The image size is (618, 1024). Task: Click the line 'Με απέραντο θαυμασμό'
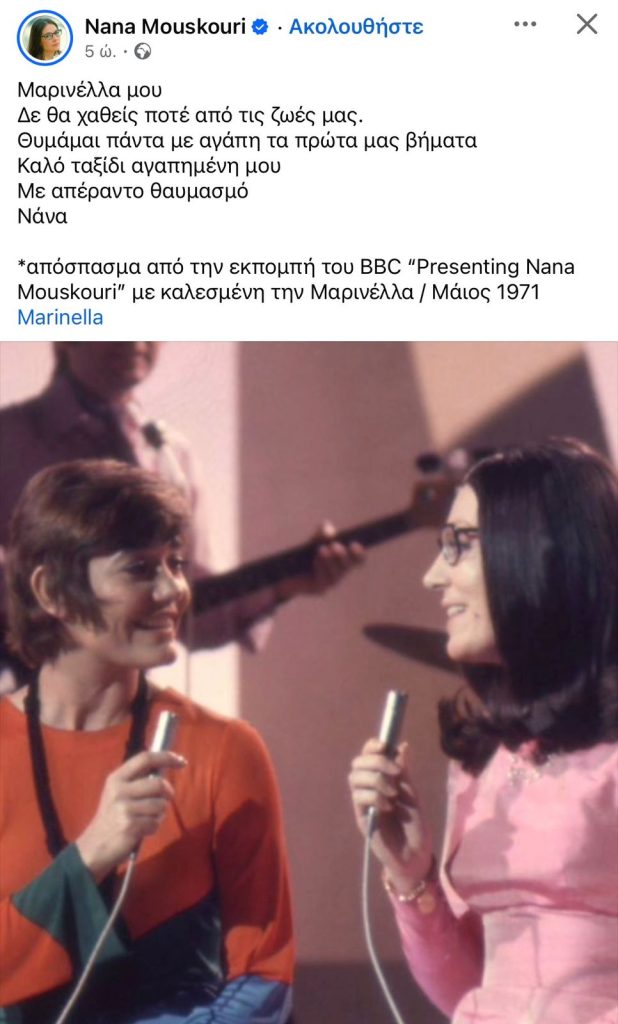tap(133, 191)
